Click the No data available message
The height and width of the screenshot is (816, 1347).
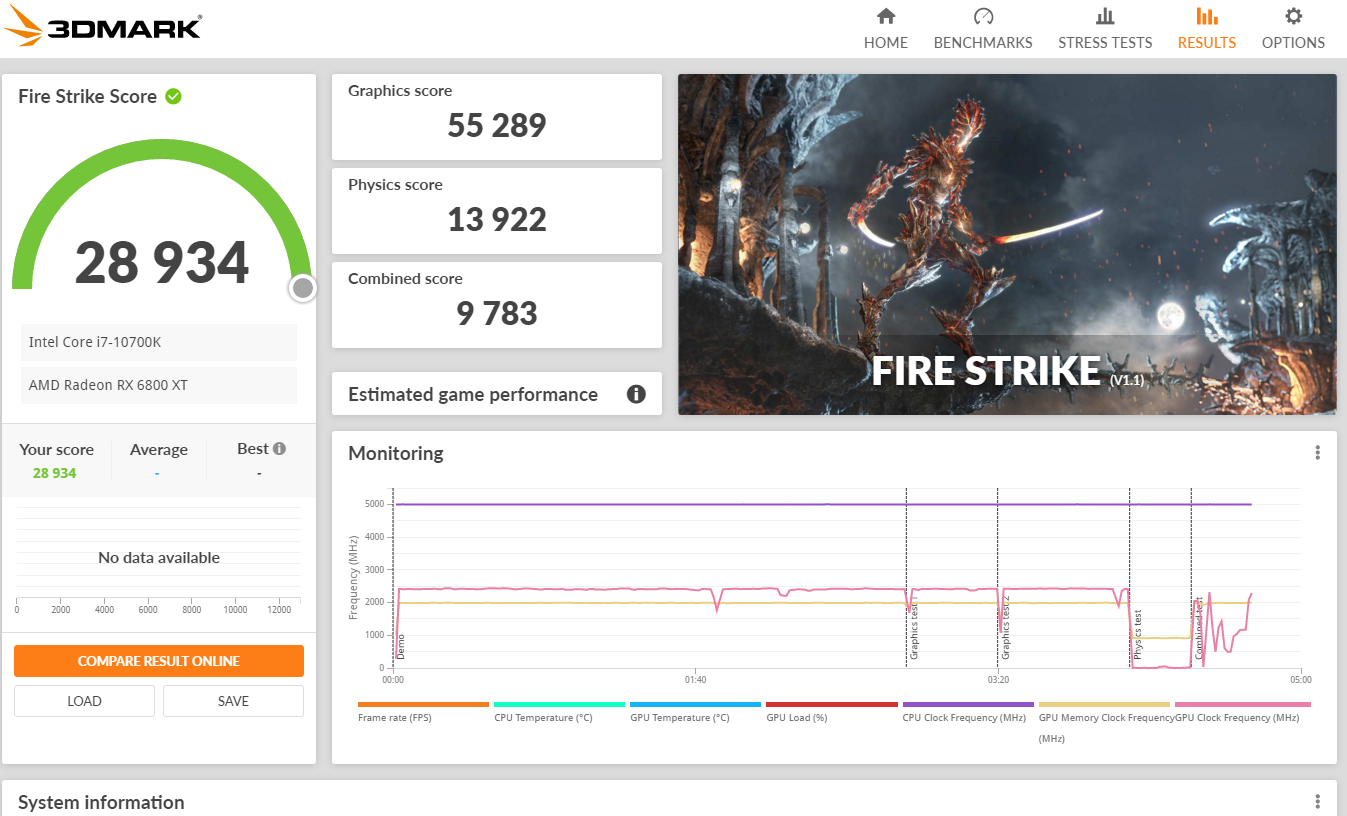pyautogui.click(x=159, y=558)
